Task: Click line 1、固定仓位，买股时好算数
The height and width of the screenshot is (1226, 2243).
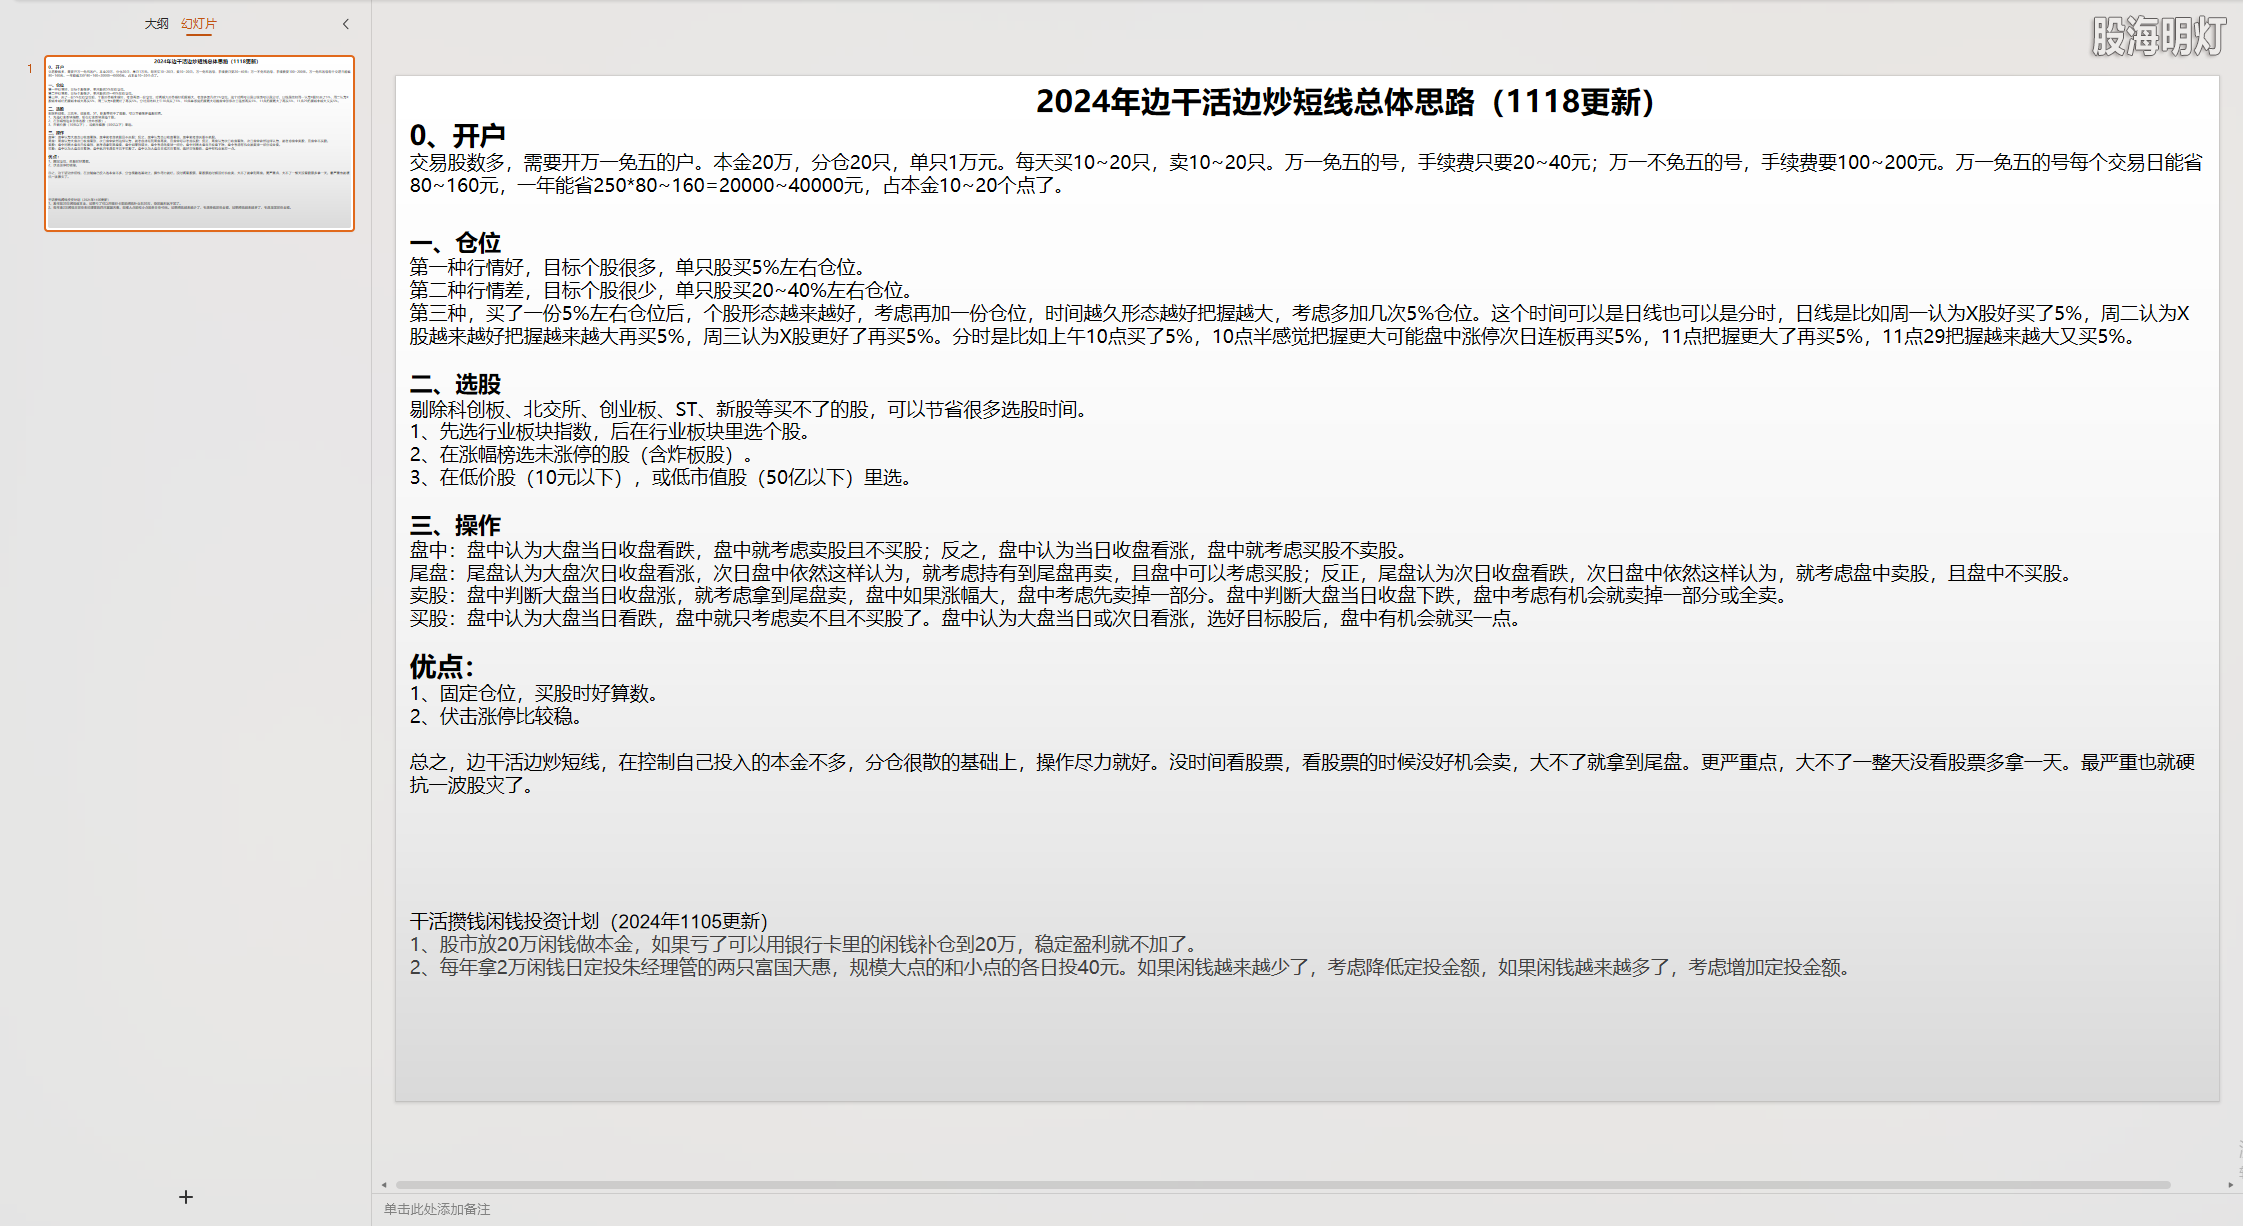Action: coord(533,693)
